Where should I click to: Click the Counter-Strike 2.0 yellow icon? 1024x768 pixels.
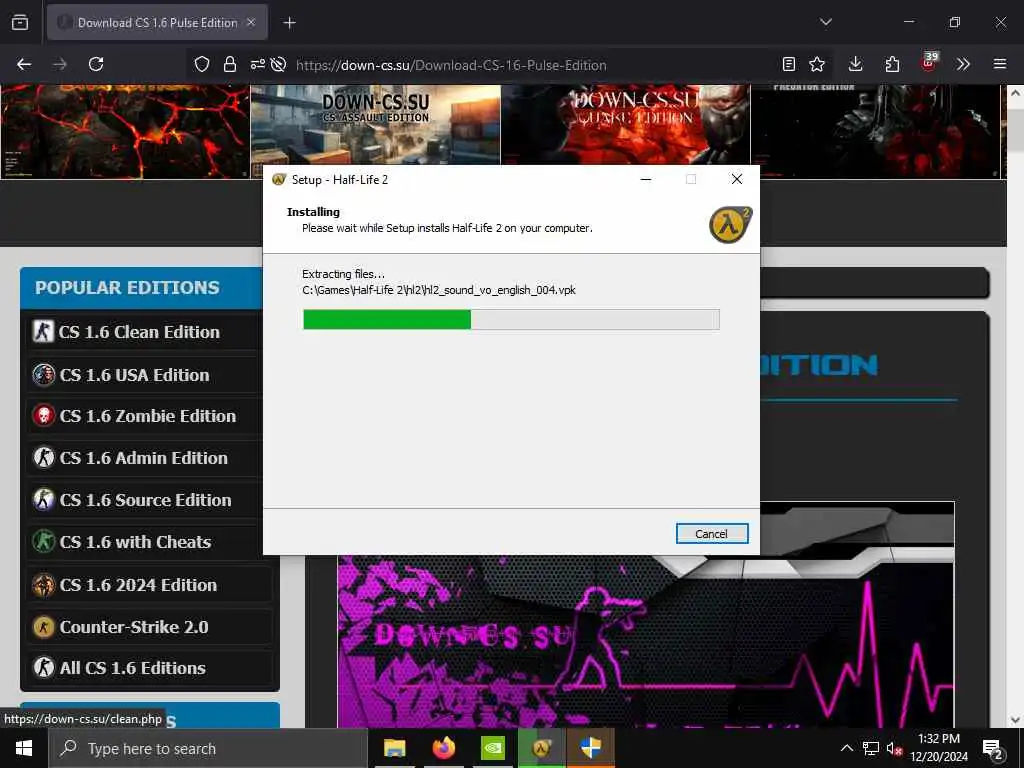(43, 627)
